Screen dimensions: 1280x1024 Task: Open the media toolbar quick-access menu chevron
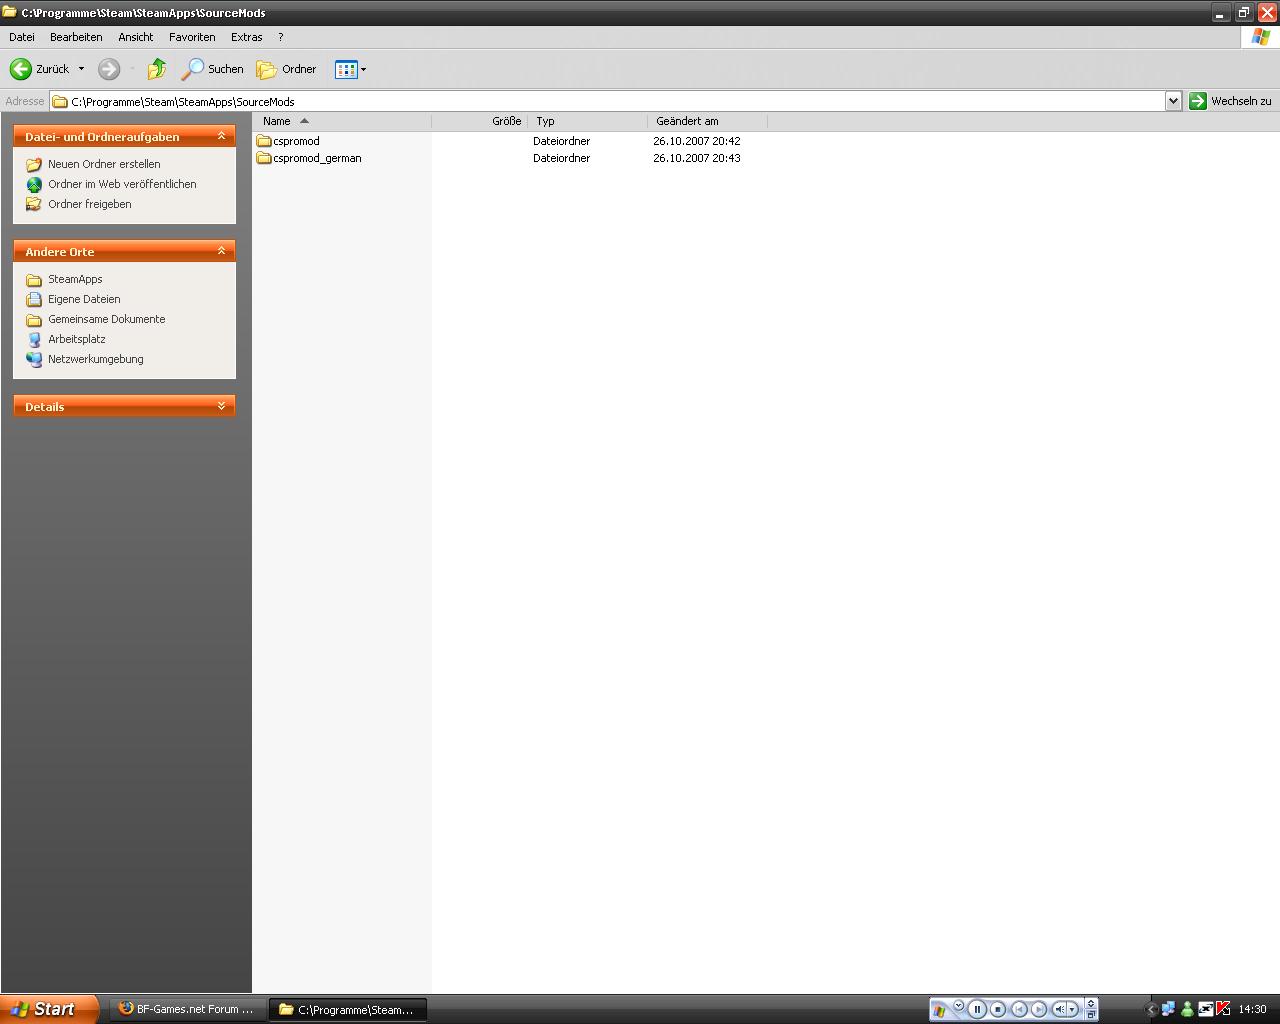[x=958, y=1005]
